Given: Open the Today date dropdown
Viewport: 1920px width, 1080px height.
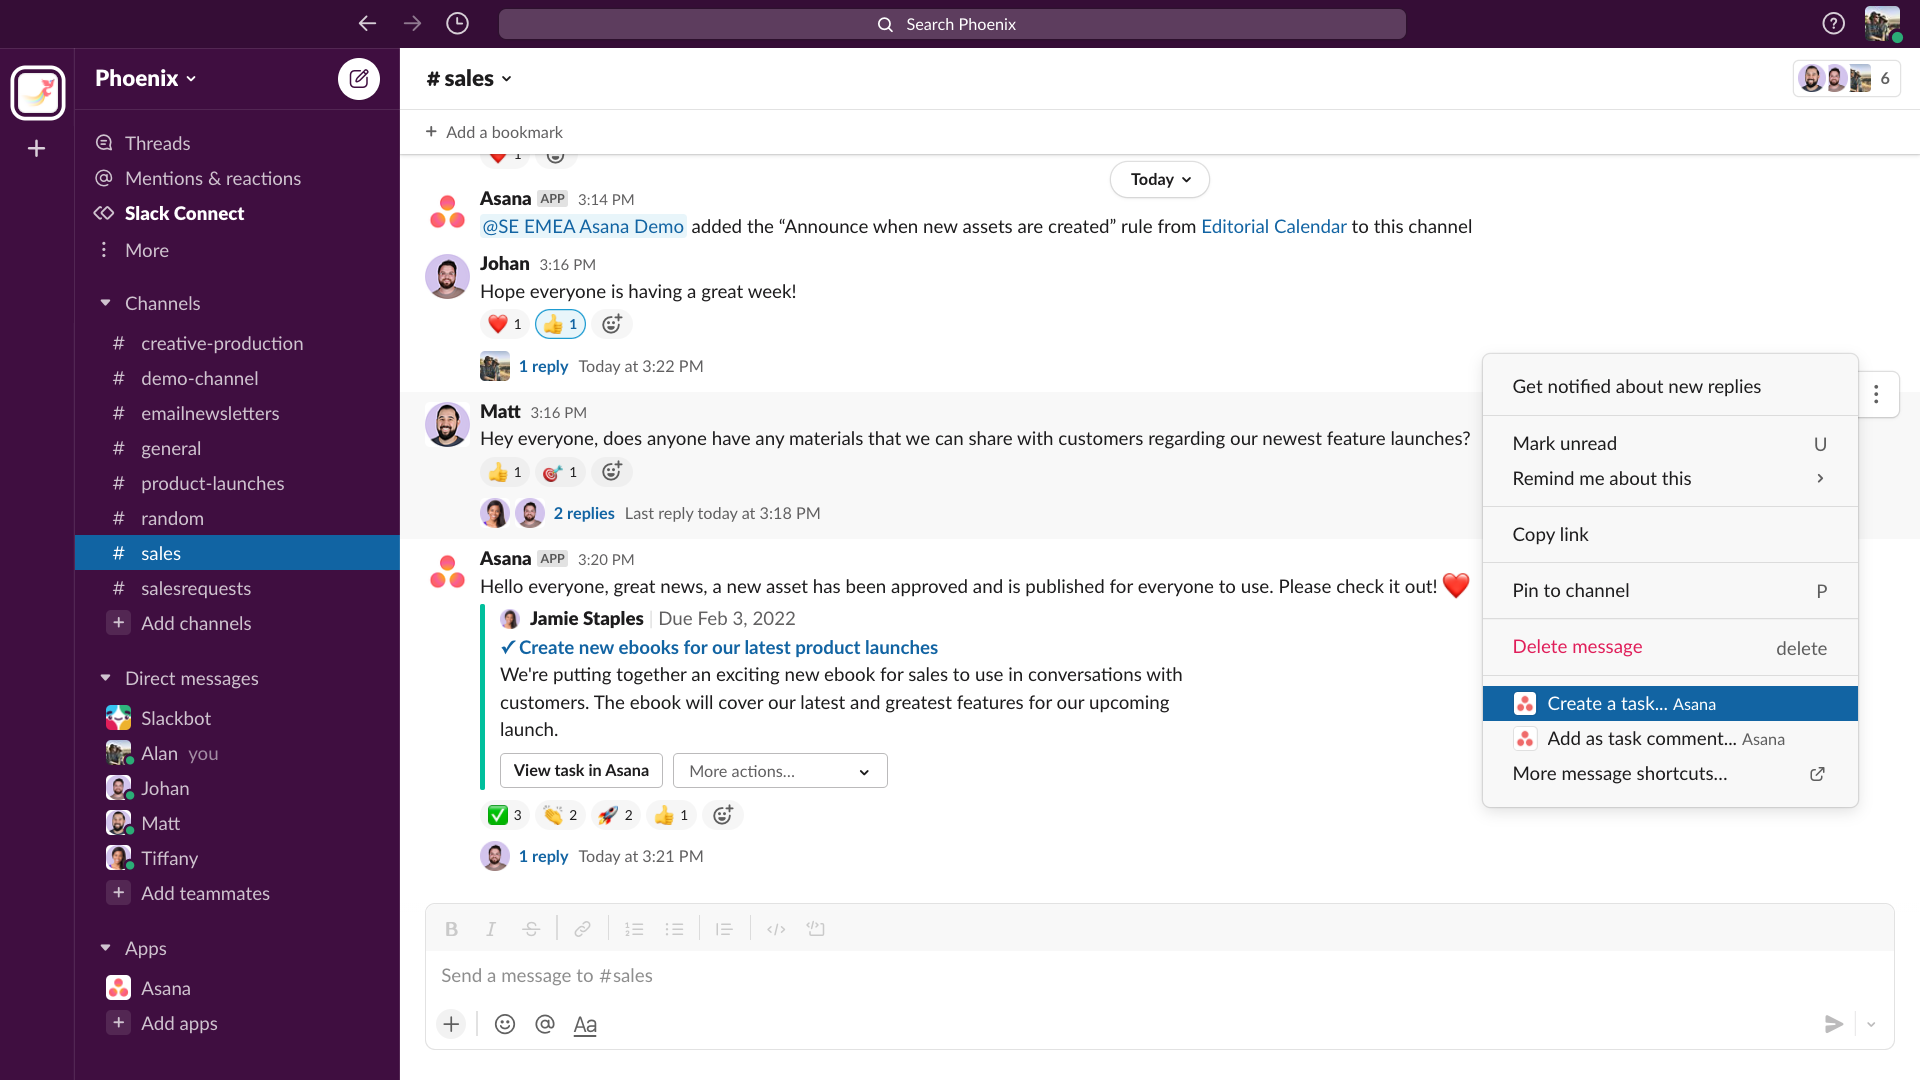Looking at the screenshot, I should [x=1160, y=180].
